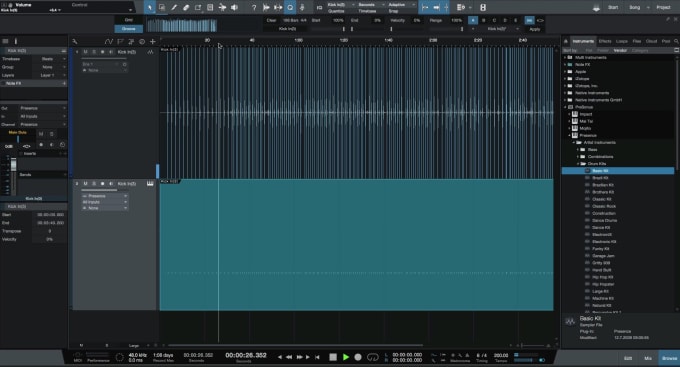Open the track list icon
Image resolution: width=680 pixels, height=367 pixels.
[x=5, y=41]
